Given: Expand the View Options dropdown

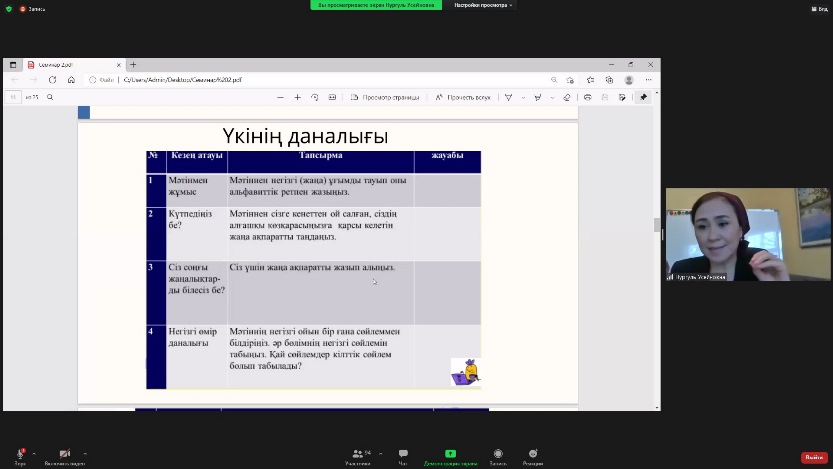Looking at the screenshot, I should (484, 5).
